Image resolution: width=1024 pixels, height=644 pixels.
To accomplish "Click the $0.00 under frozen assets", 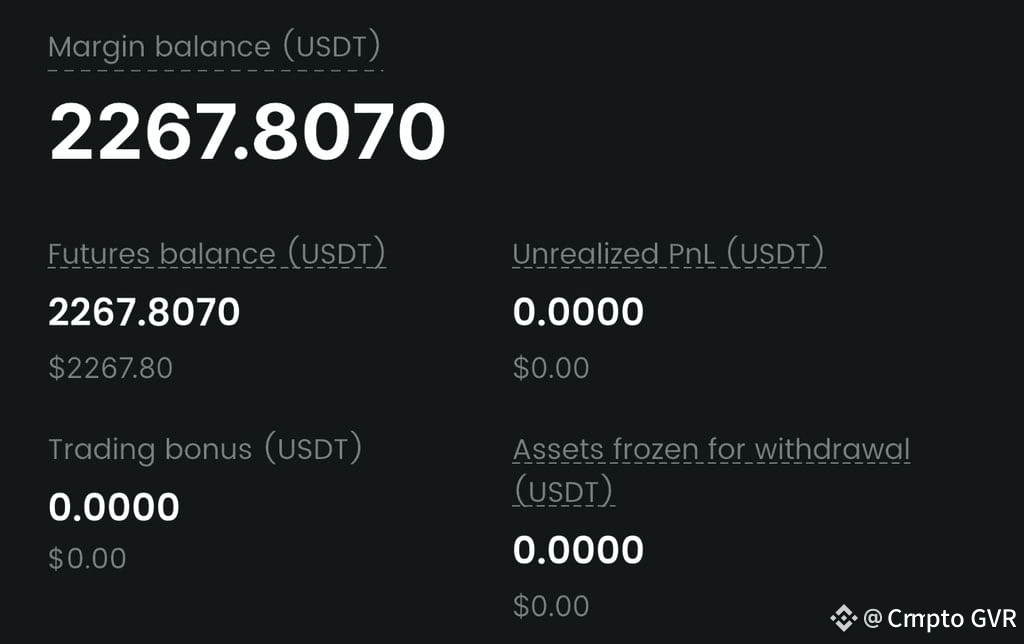I will (x=551, y=606).
